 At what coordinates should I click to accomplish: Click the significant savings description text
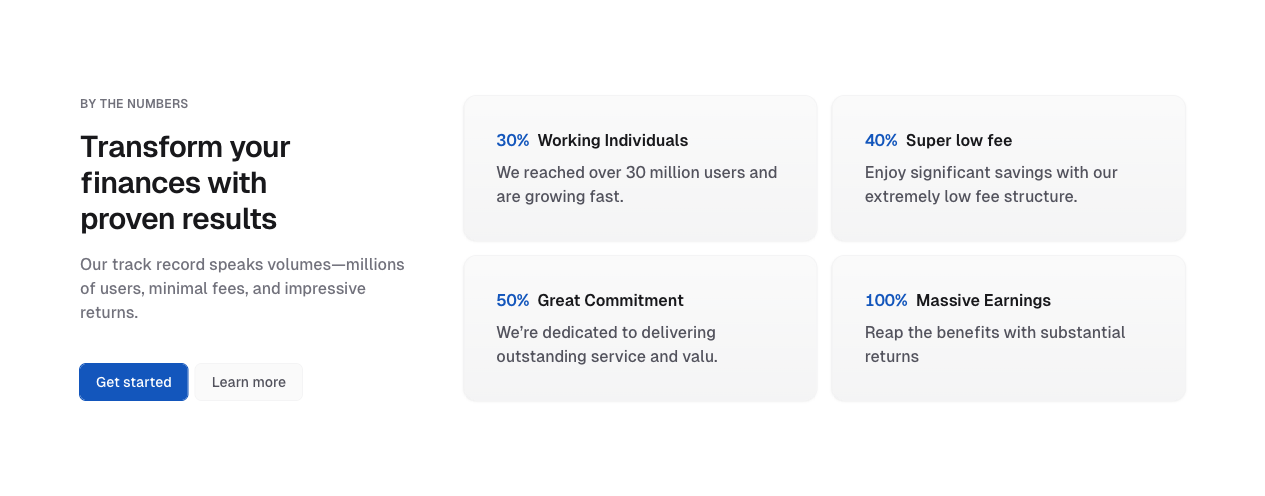point(991,184)
